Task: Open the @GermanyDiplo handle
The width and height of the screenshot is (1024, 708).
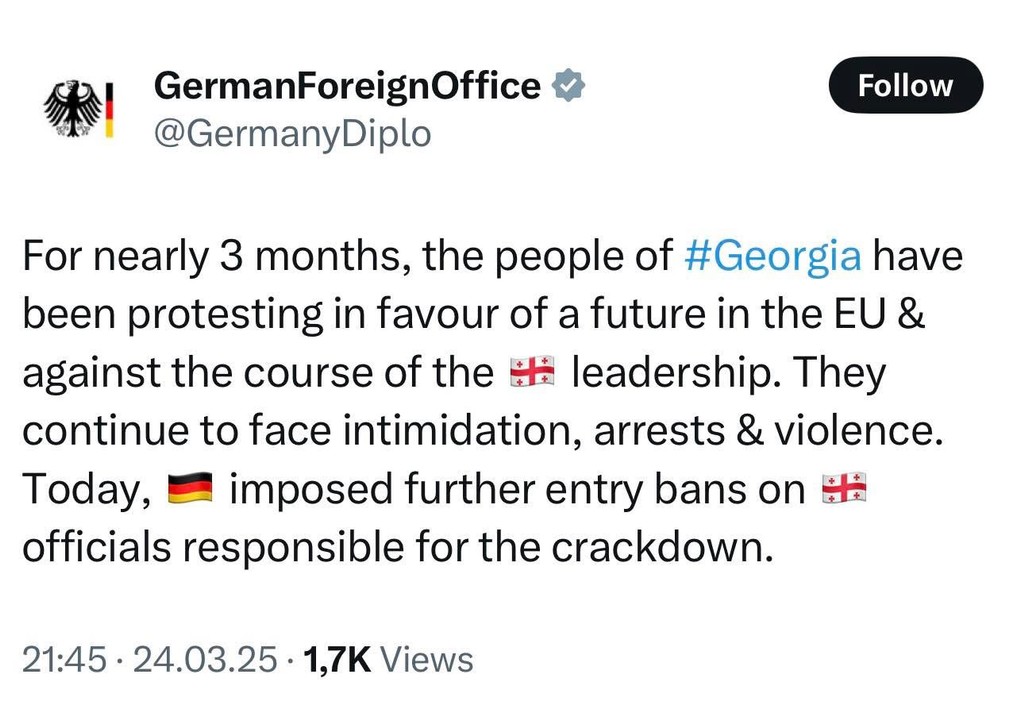Action: tap(292, 133)
